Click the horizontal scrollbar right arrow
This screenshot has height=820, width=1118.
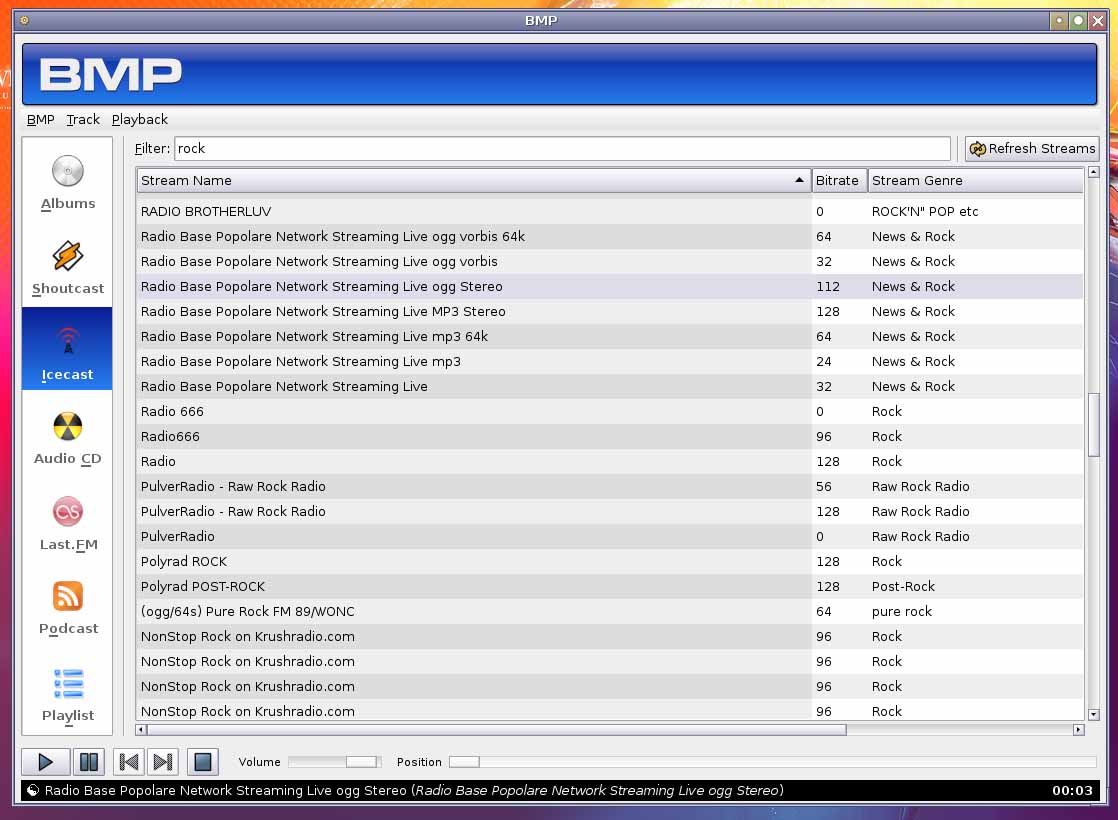(1078, 729)
